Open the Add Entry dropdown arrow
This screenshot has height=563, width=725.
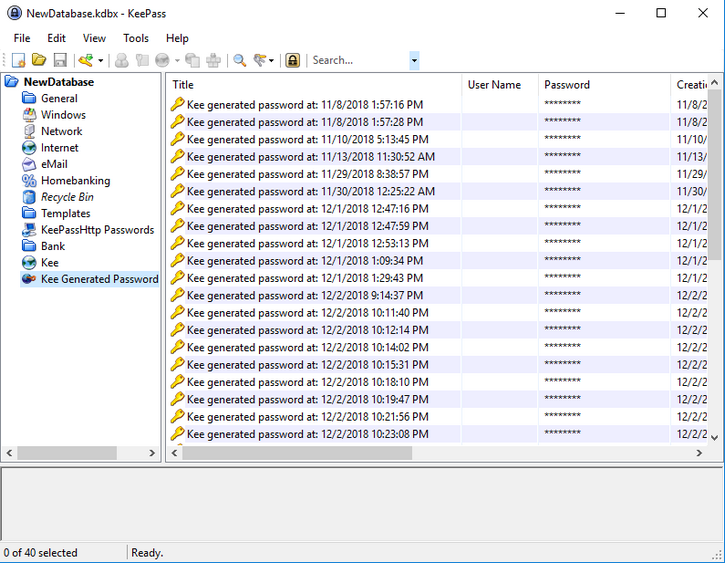(x=100, y=61)
